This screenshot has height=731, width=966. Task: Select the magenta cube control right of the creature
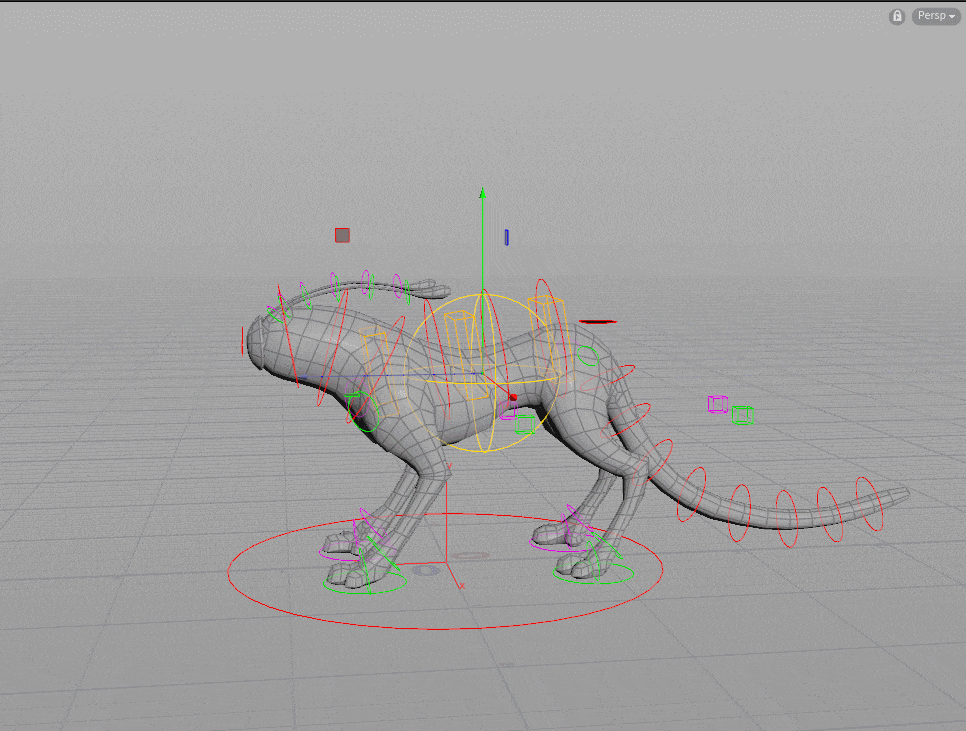tap(718, 404)
